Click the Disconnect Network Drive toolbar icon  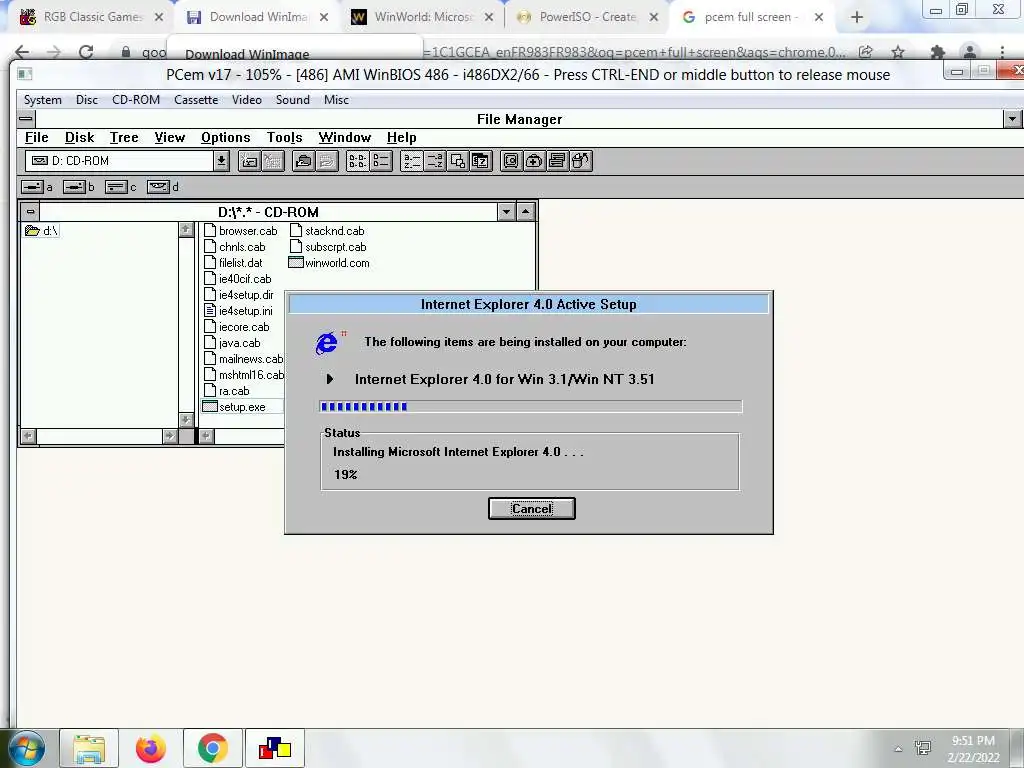(x=273, y=161)
